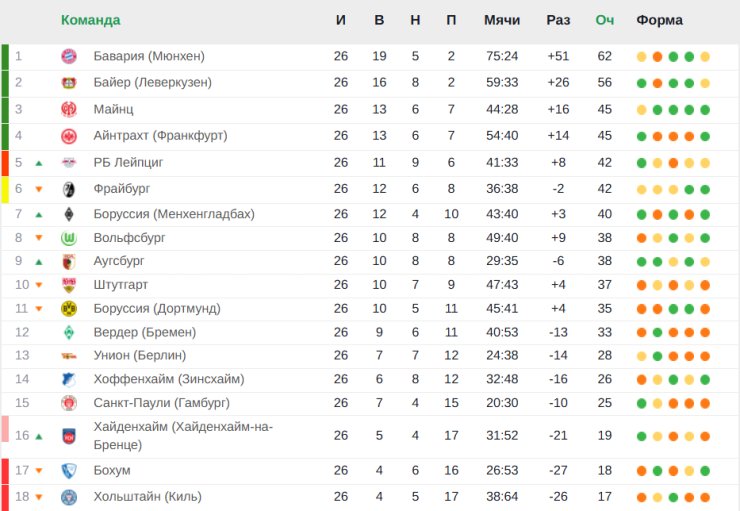Open the Боруссия (Менхенгладбах) team link

pos(173,214)
